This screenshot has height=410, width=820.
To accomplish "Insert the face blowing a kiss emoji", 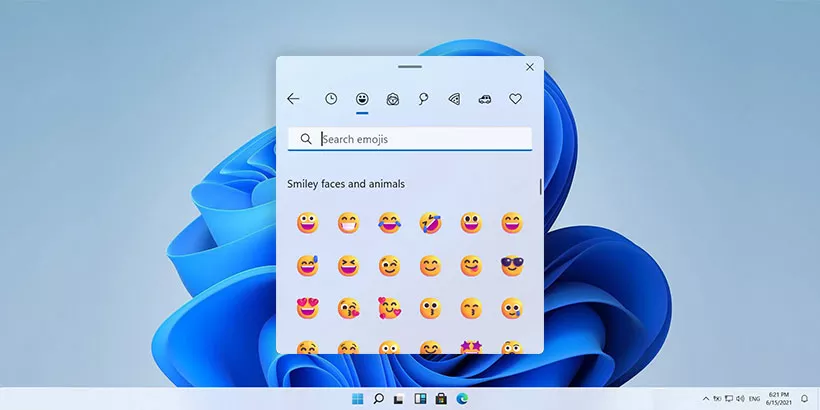I will [x=348, y=309].
